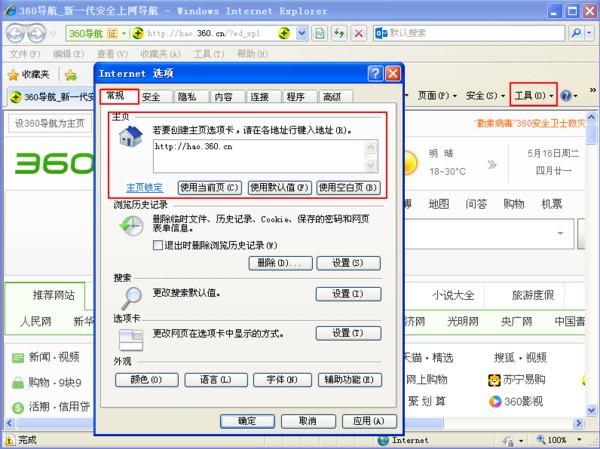Open the Page (页面(P)) toolbar dropdown
The height and width of the screenshot is (449, 600).
437,96
